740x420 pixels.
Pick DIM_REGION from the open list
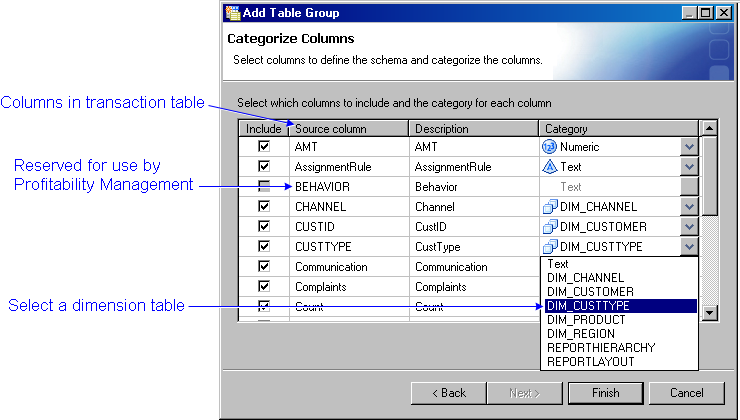click(x=578, y=334)
